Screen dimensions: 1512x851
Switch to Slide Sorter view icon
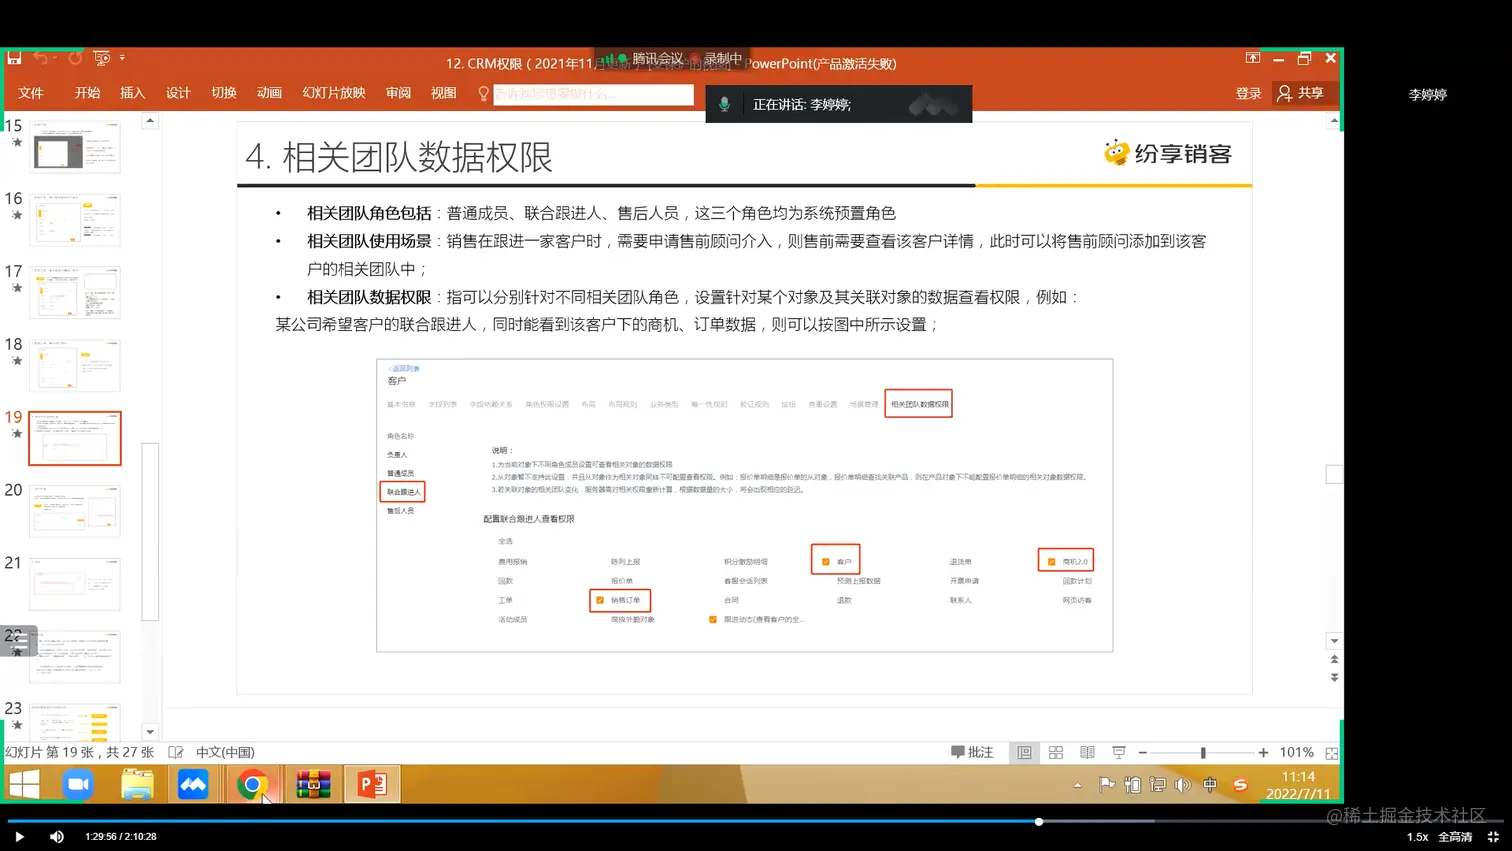1056,753
